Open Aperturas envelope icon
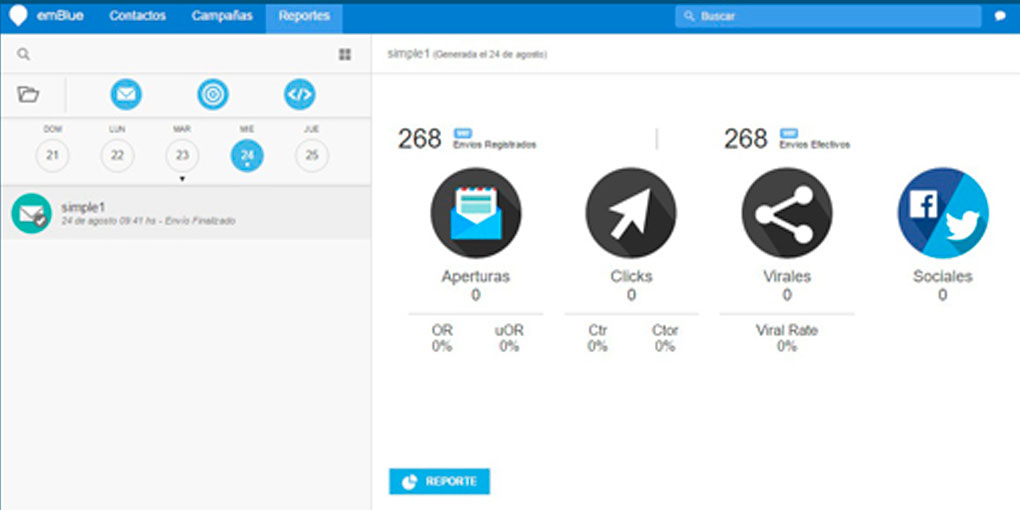 point(475,213)
